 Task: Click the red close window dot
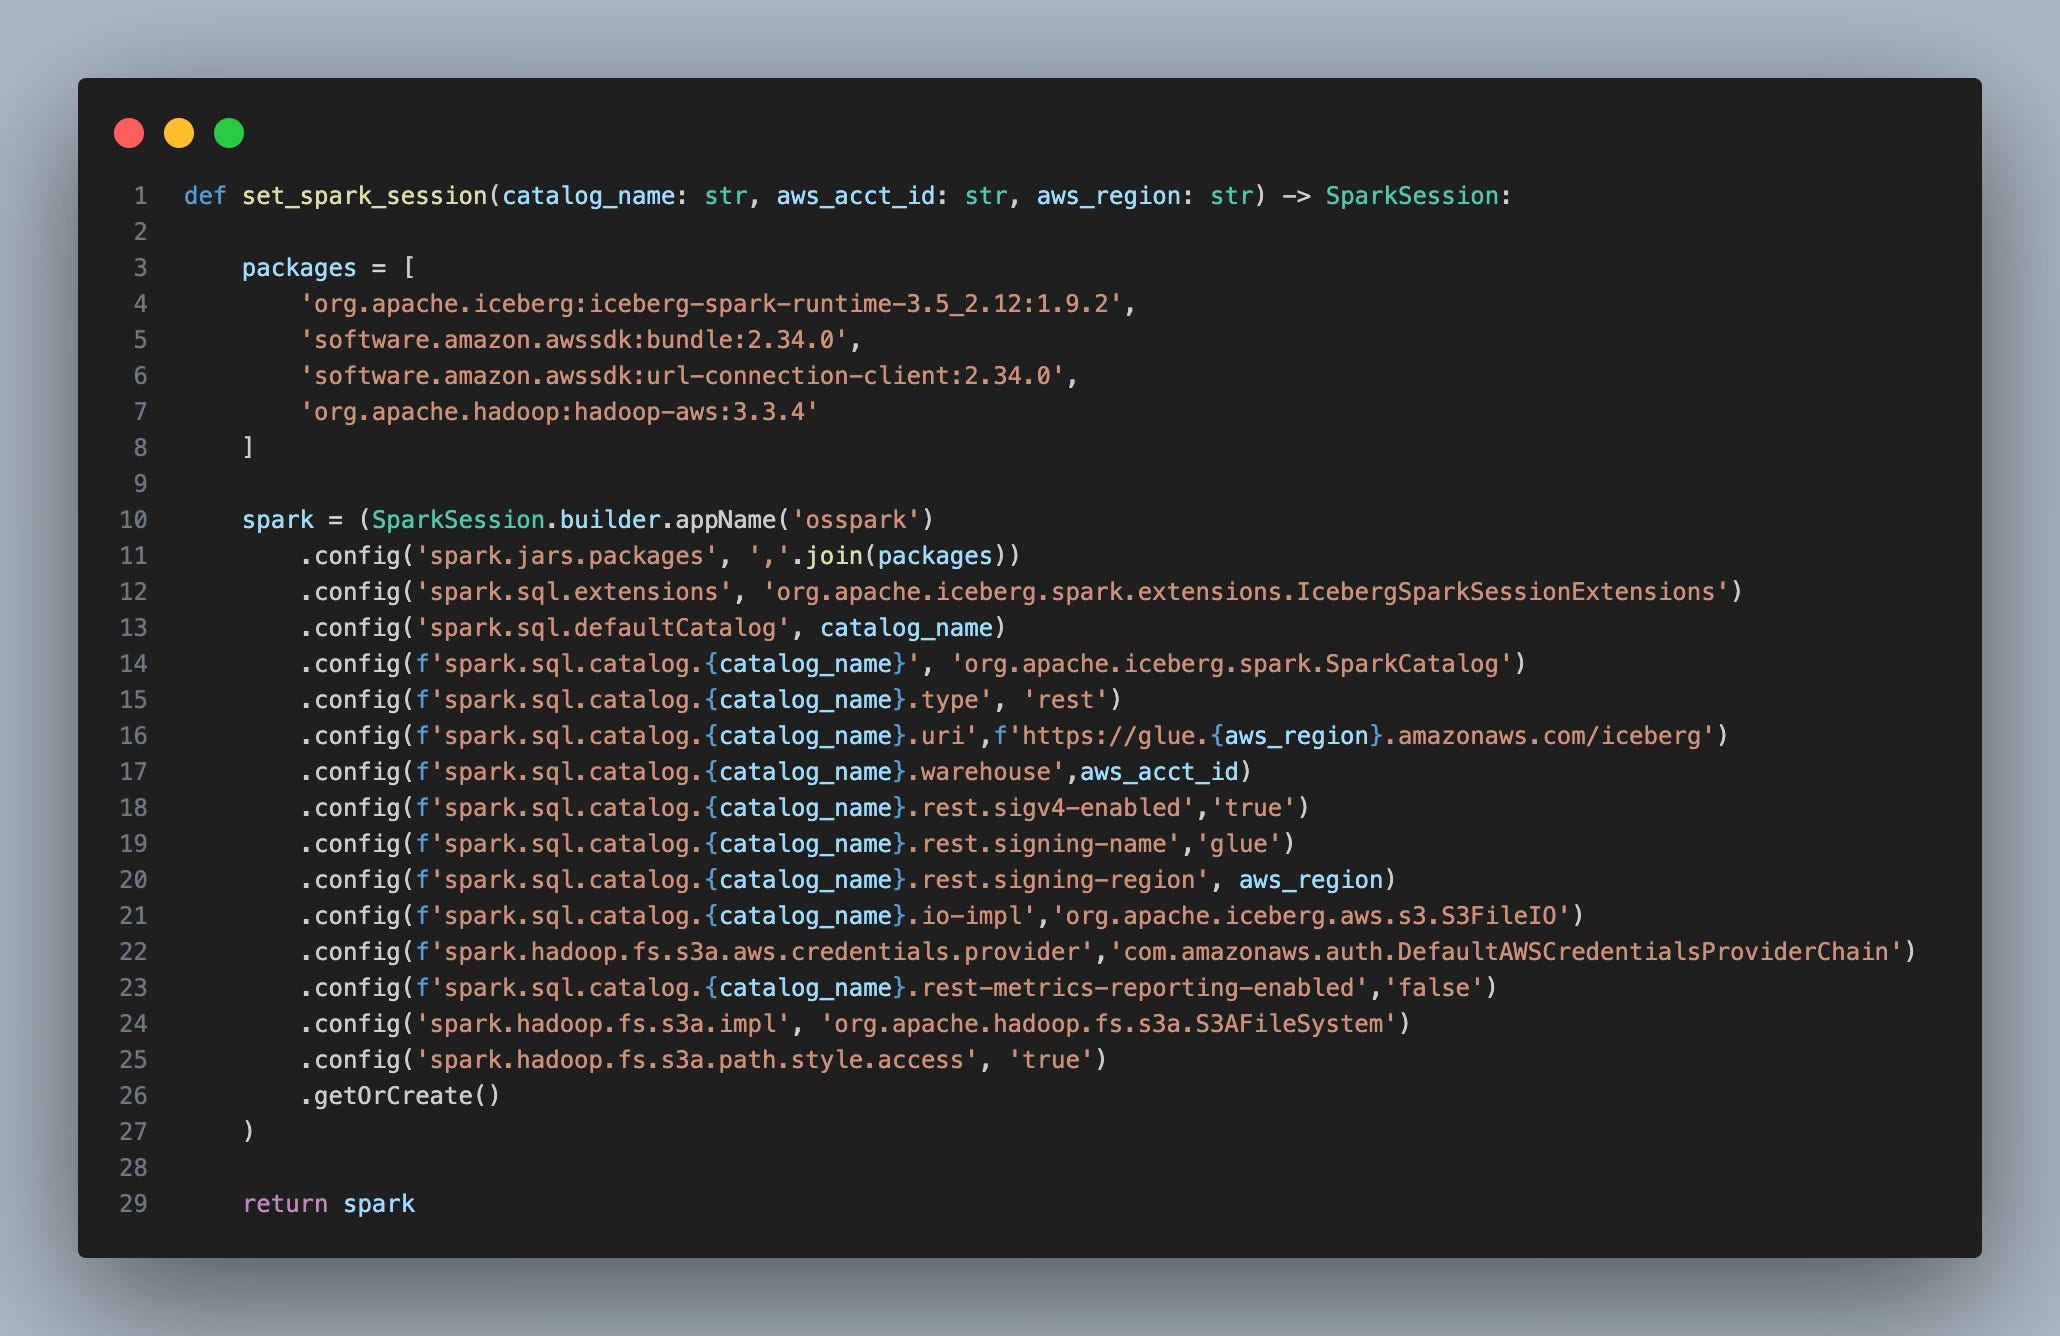click(x=129, y=133)
